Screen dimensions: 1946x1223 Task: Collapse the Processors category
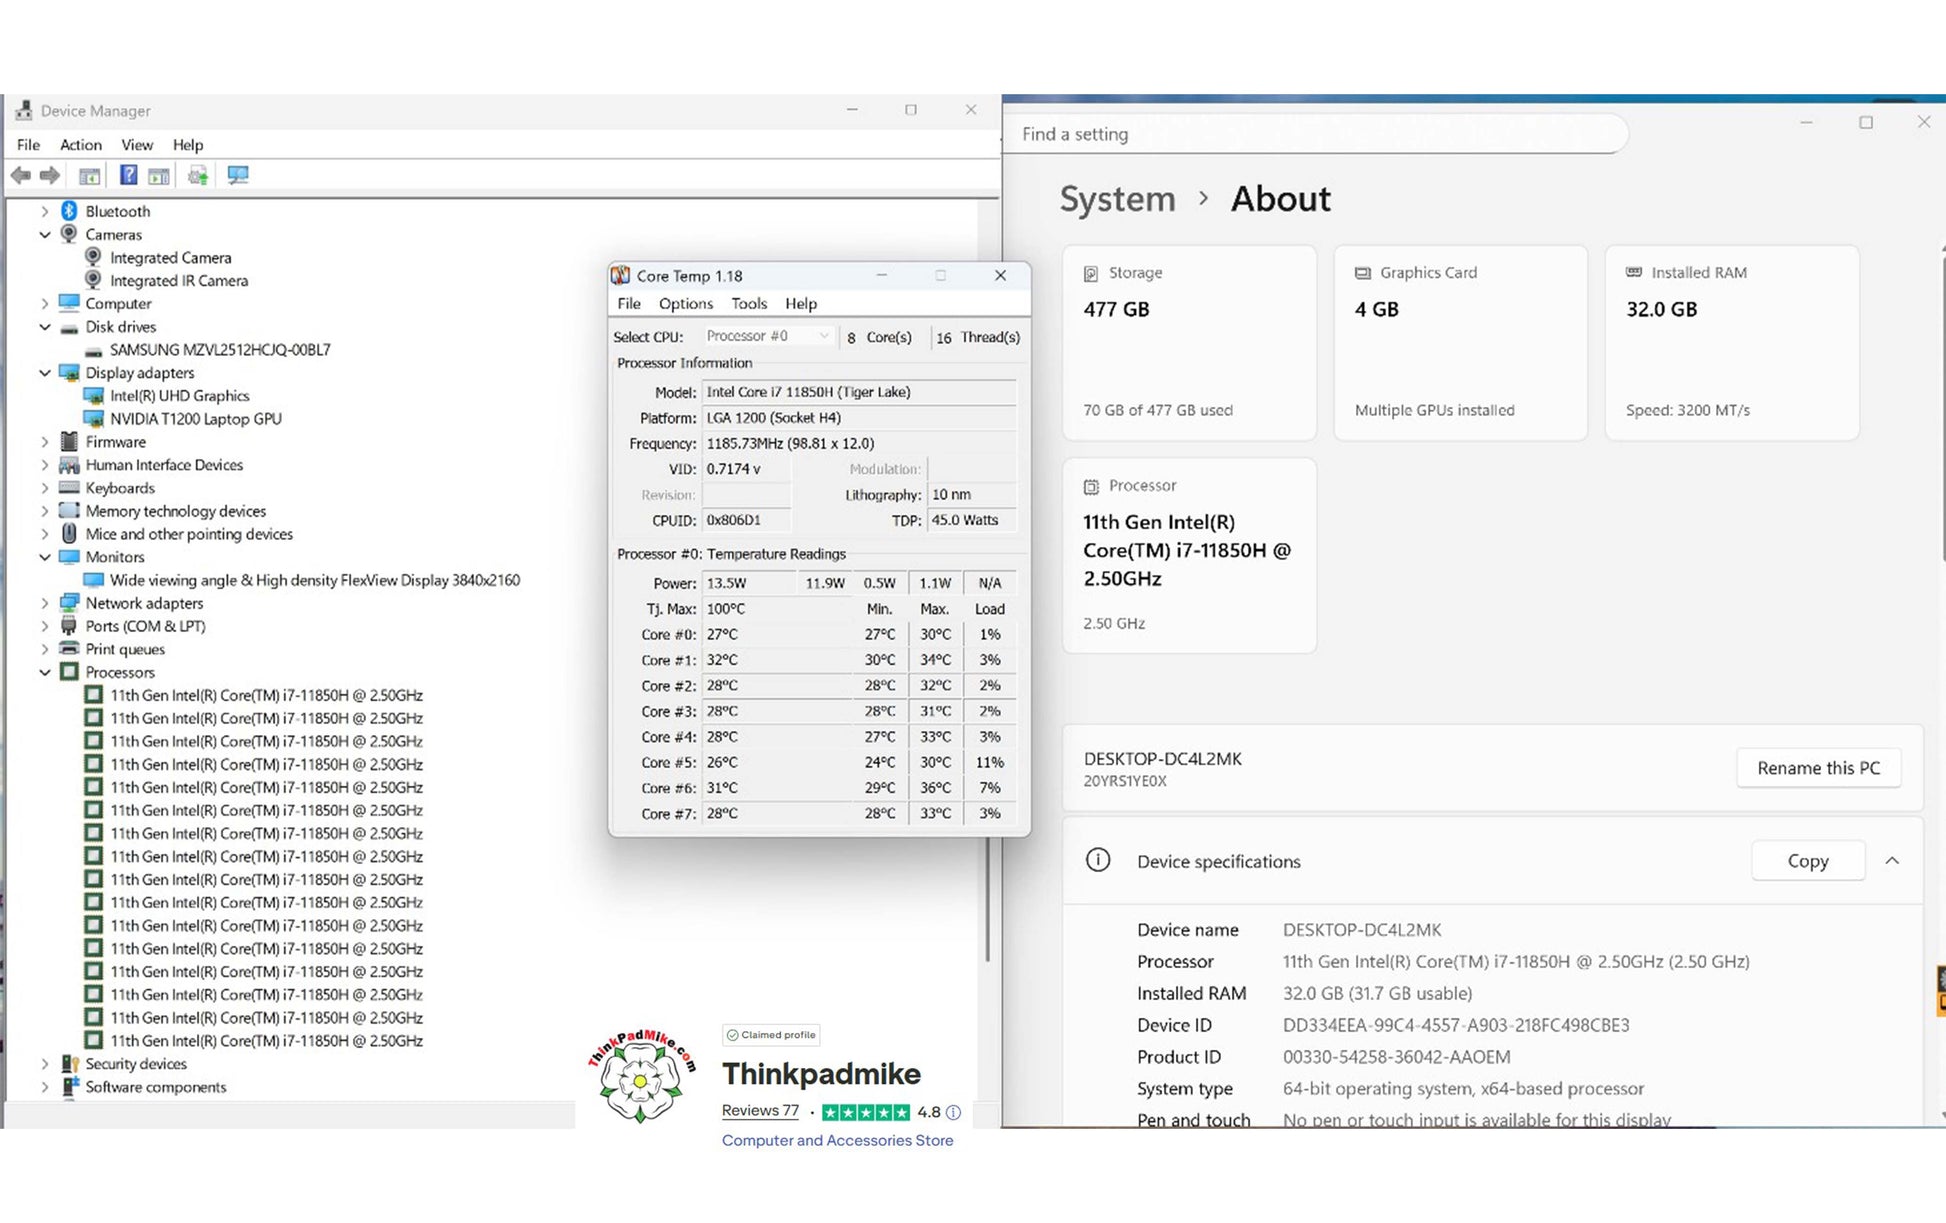44,672
